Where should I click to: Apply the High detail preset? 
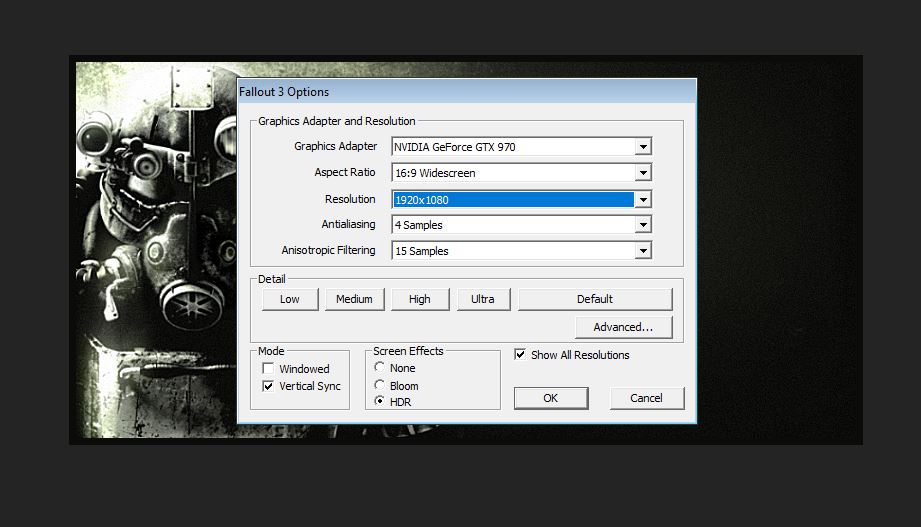(420, 299)
